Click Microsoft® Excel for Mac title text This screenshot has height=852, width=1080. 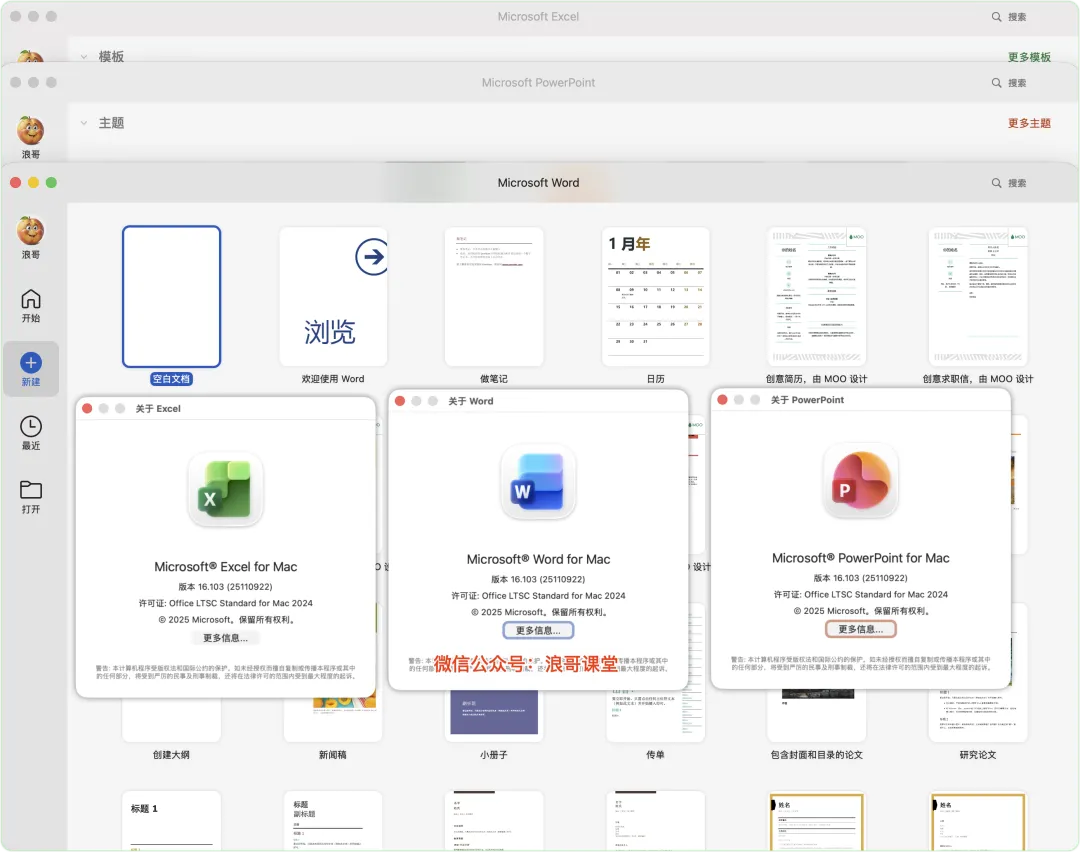pos(225,567)
